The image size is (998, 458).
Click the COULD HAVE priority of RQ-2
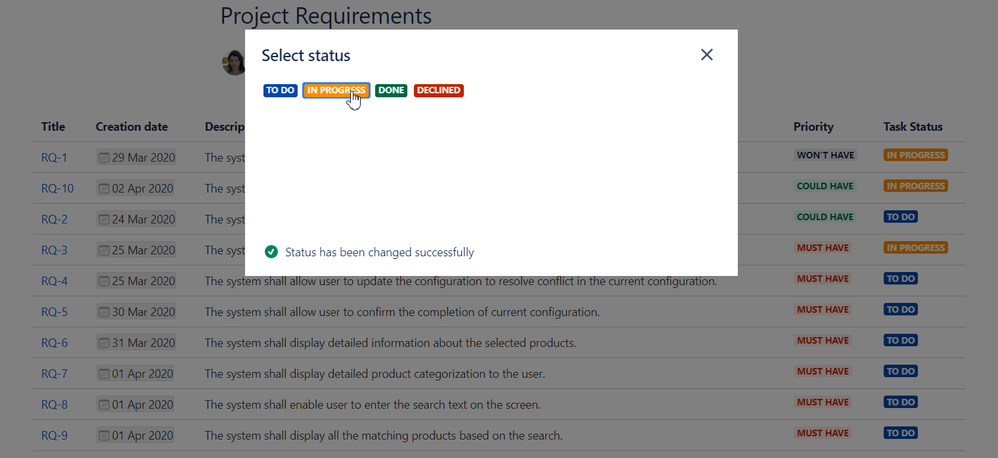pos(825,217)
